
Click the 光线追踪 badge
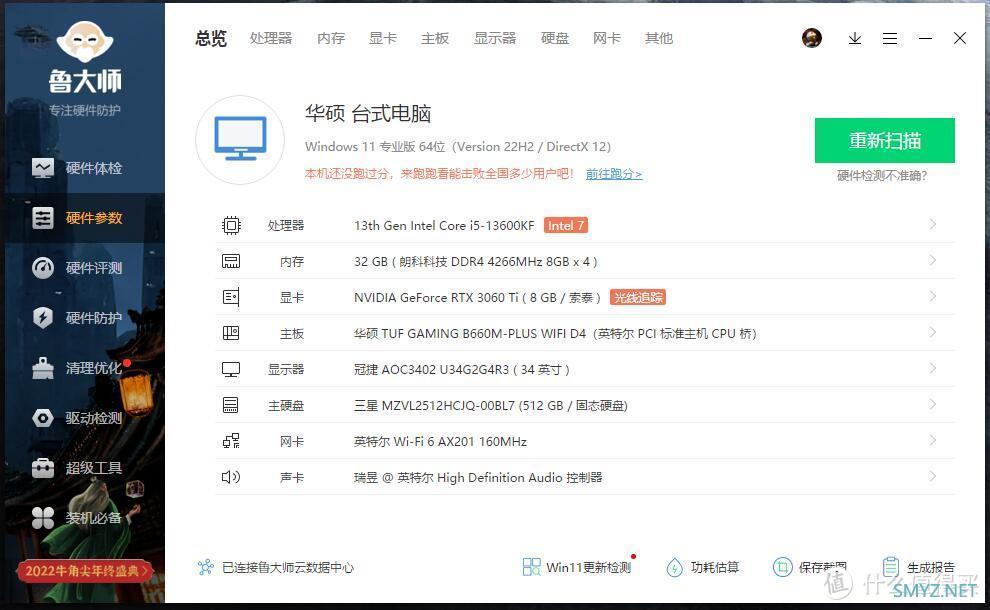[638, 297]
